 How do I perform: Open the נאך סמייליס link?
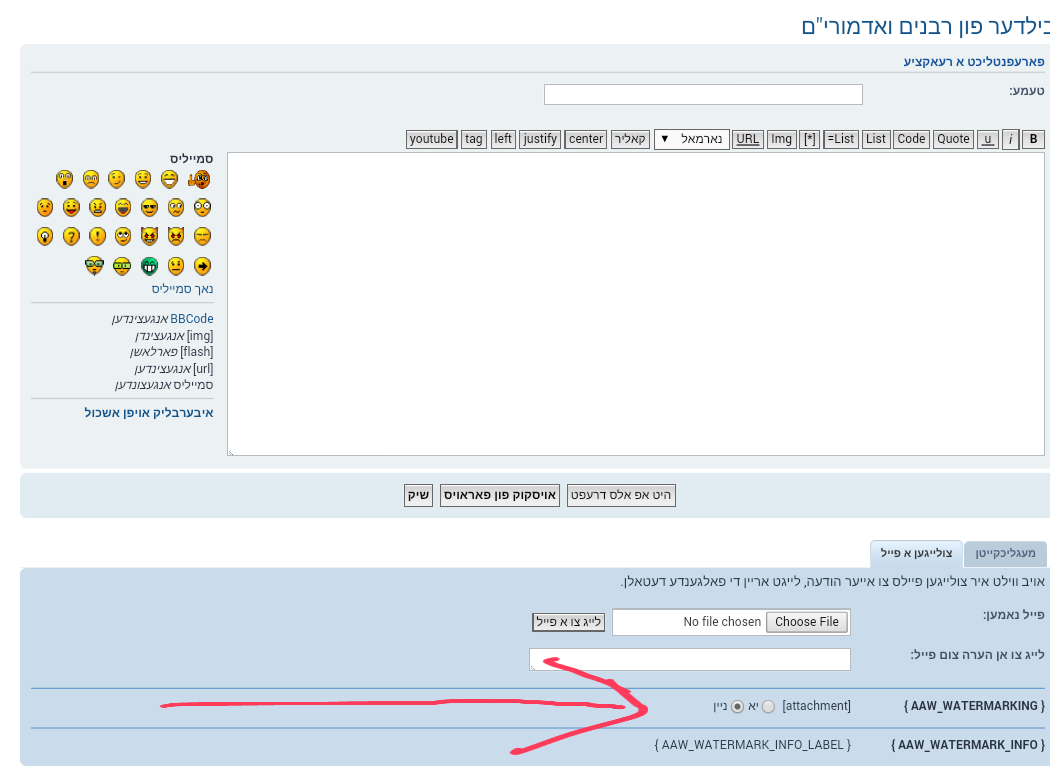click(x=182, y=289)
